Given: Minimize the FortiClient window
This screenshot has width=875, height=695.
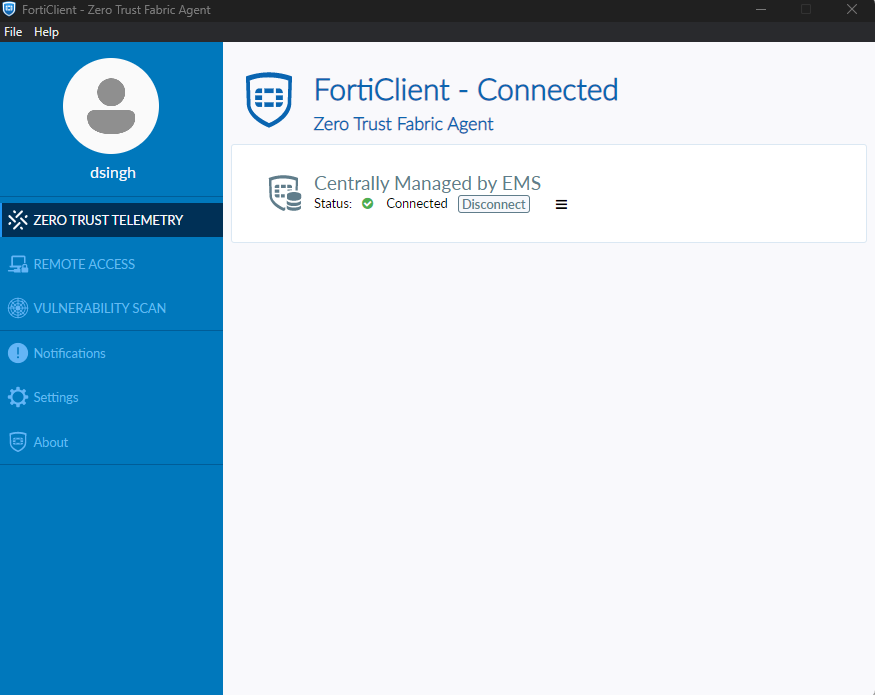Looking at the screenshot, I should 761,9.
